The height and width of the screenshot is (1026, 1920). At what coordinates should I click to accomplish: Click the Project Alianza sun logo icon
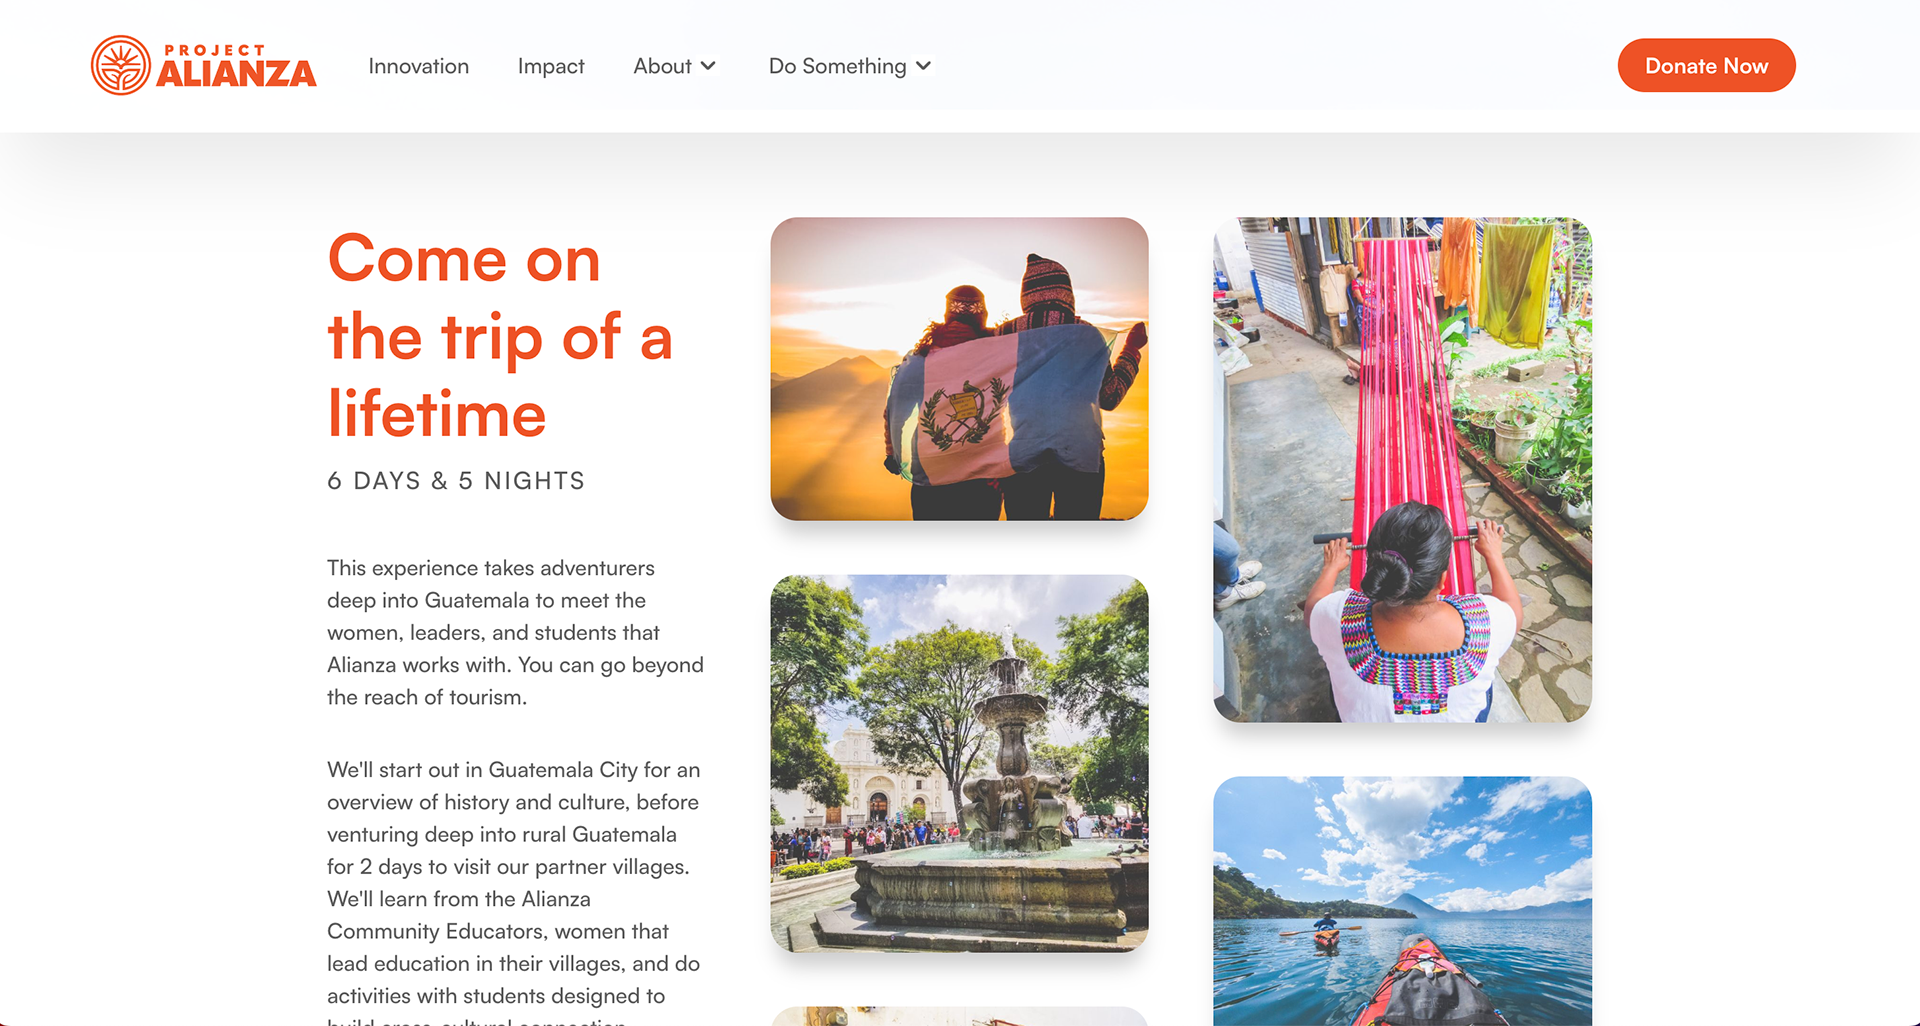point(120,66)
